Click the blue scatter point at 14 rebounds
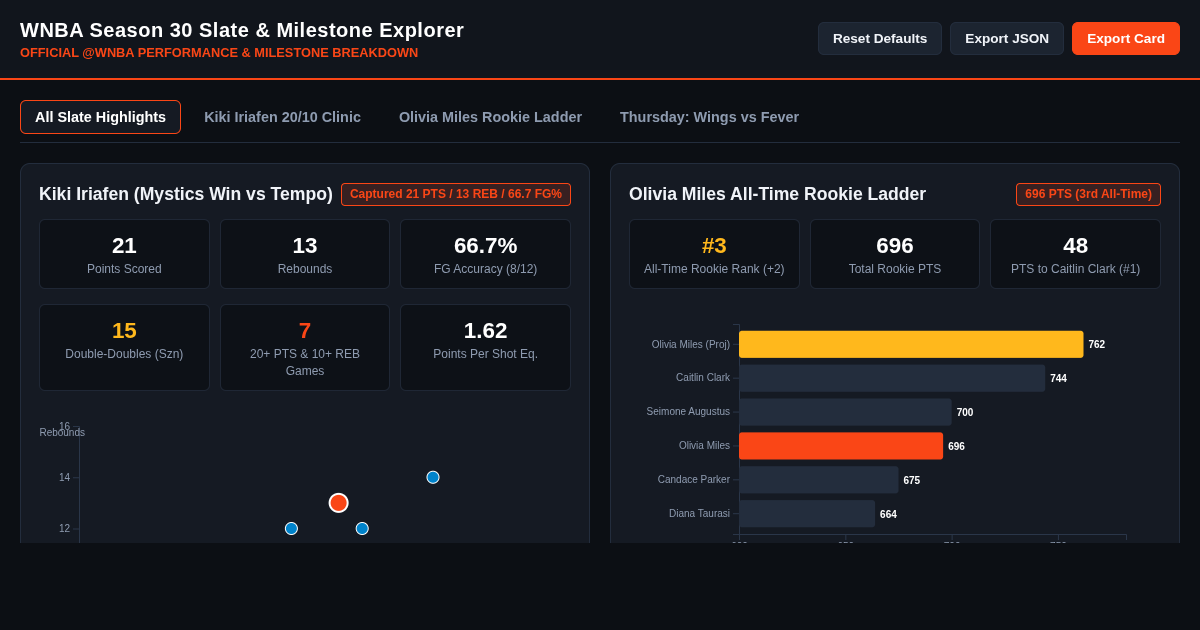The height and width of the screenshot is (630, 1200). pyautogui.click(x=433, y=477)
